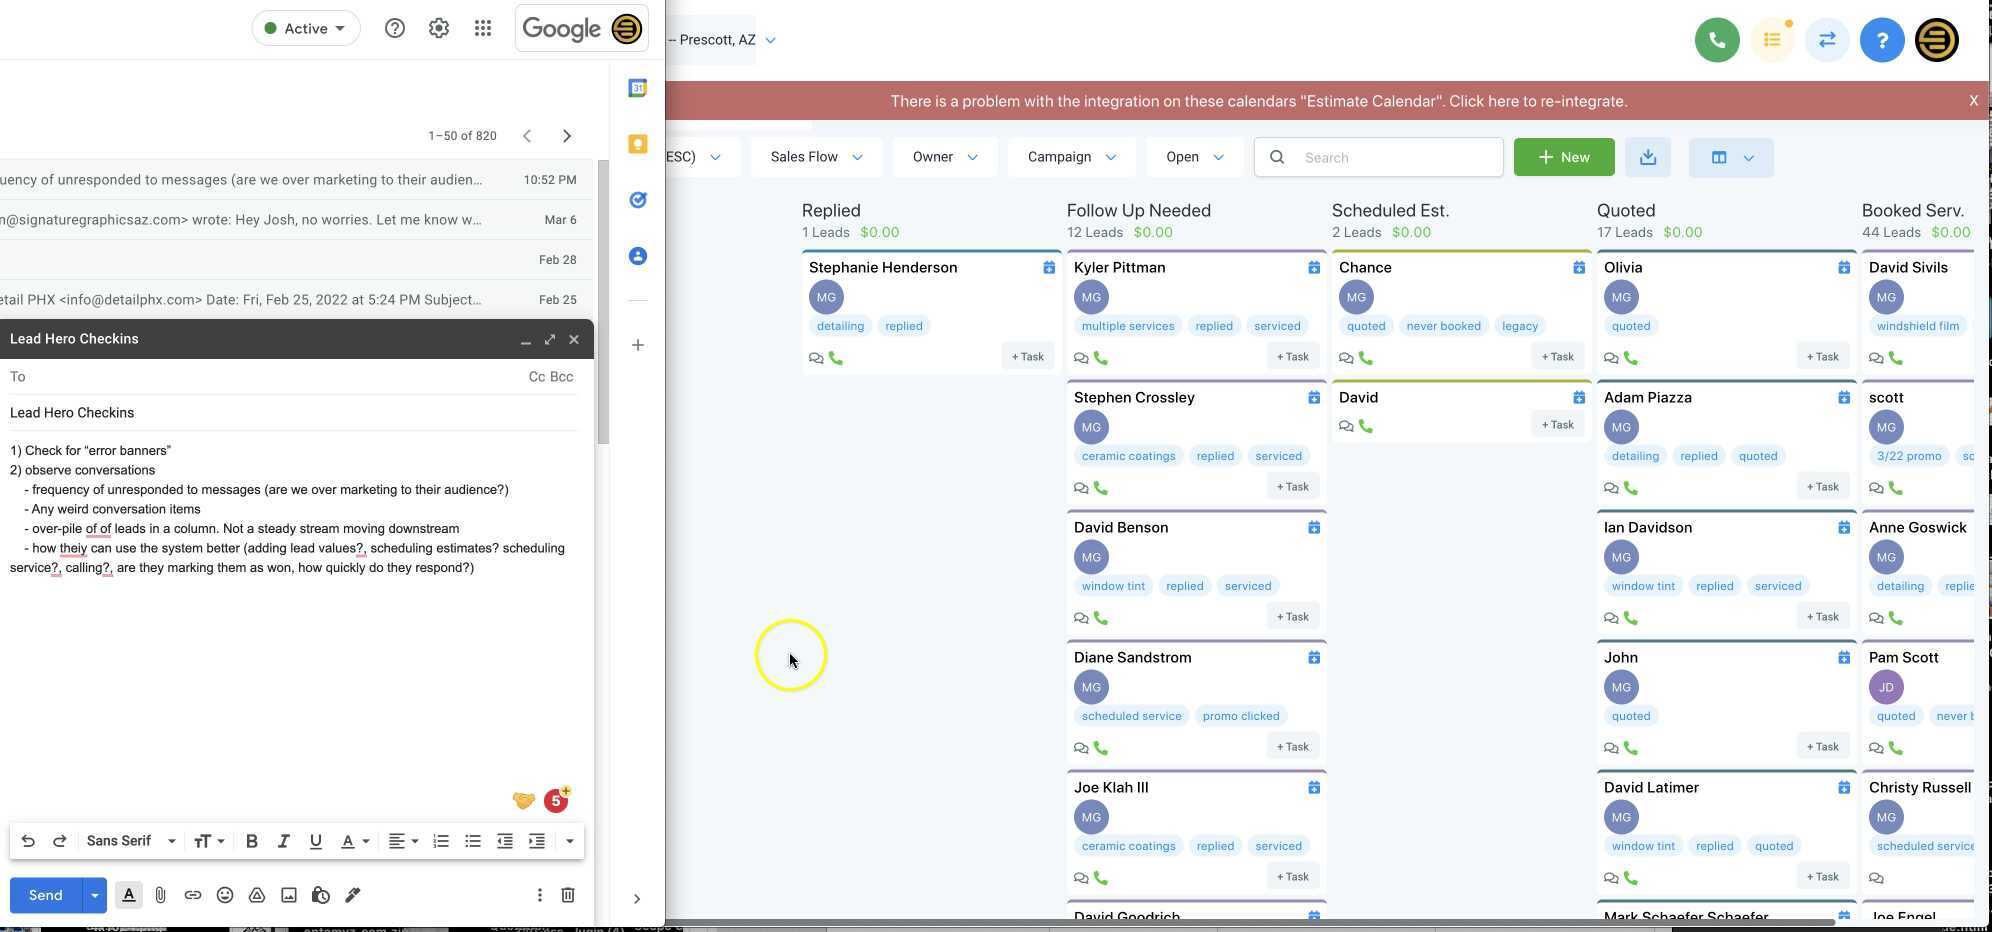The image size is (1992, 932).
Task: Insert an emoji in the draft
Action: pos(225,895)
